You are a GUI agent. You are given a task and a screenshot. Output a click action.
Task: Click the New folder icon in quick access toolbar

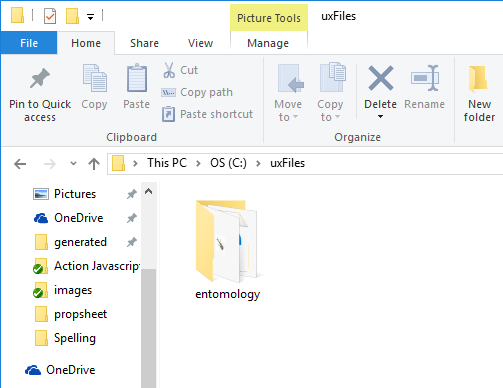click(72, 16)
